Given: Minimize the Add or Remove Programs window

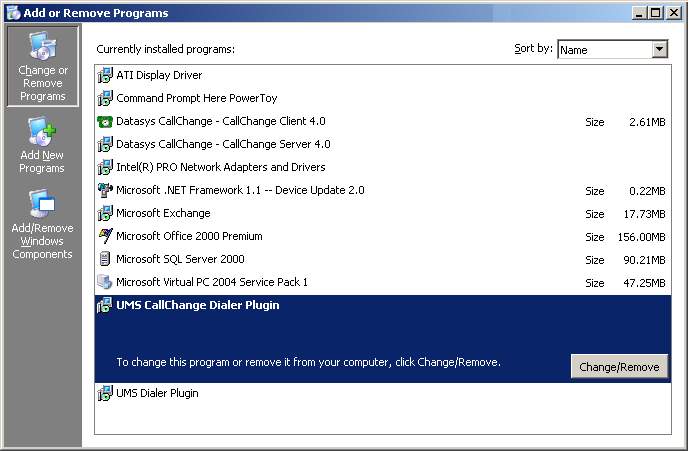Looking at the screenshot, I should 639,13.
